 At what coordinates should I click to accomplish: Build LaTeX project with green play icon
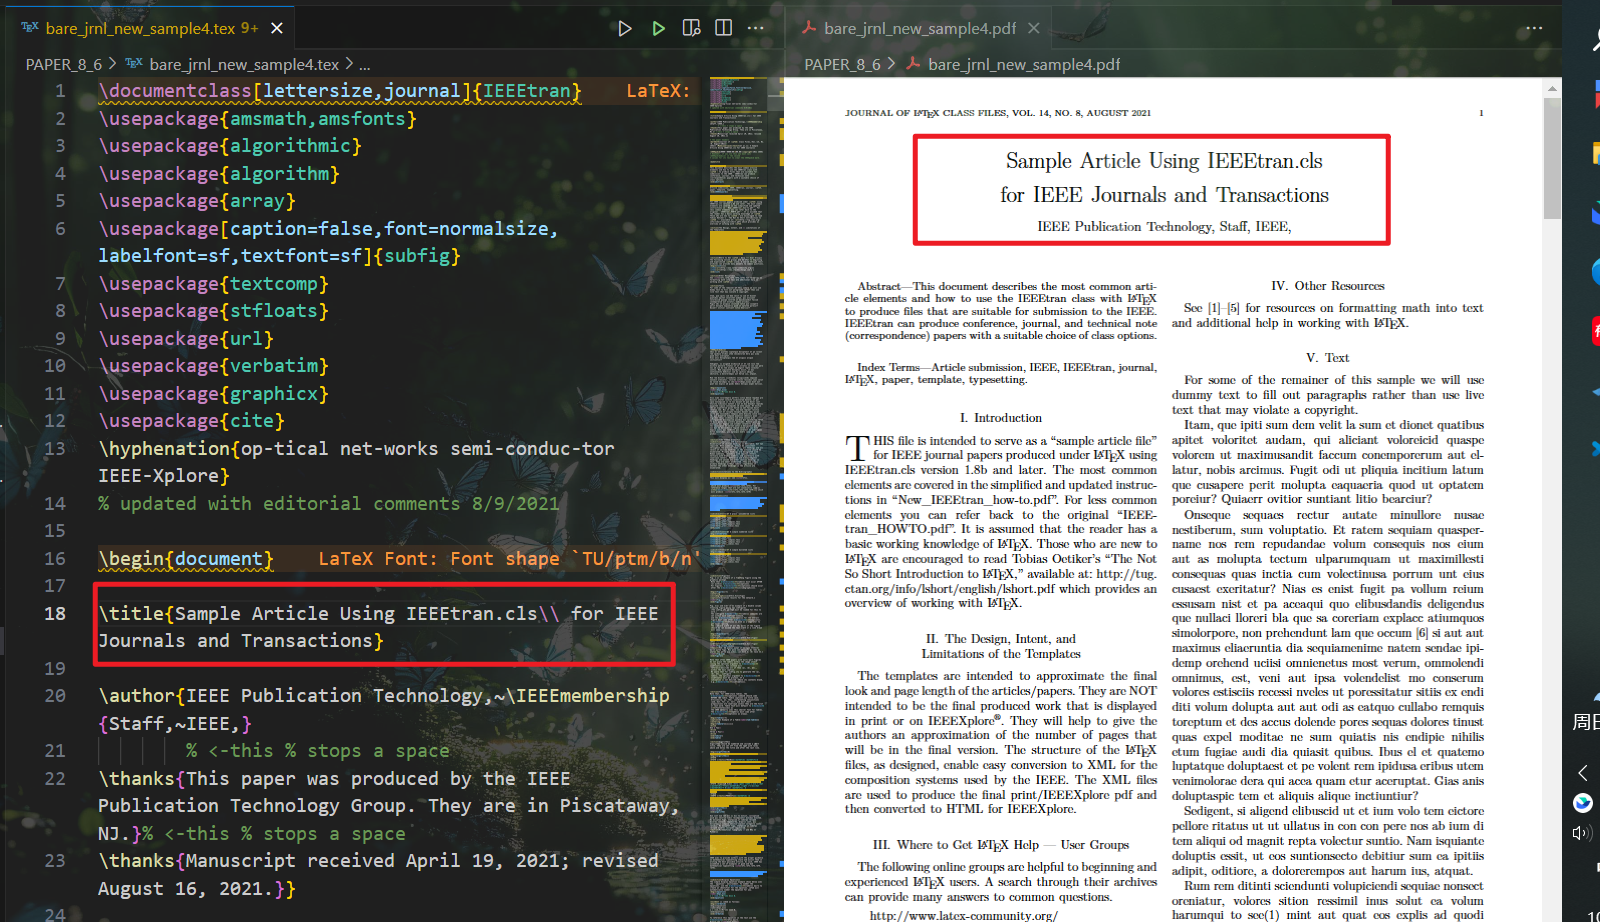point(658,28)
